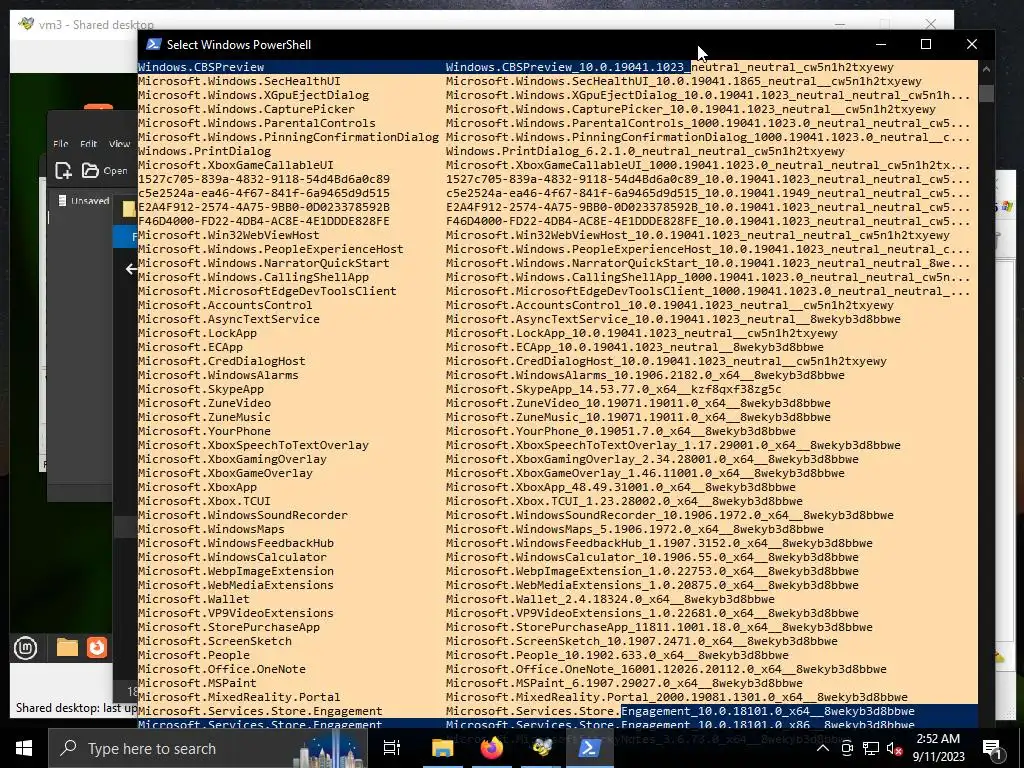Screen dimensions: 1024x768
Task: Click Open button in background editor
Action: coord(104,170)
